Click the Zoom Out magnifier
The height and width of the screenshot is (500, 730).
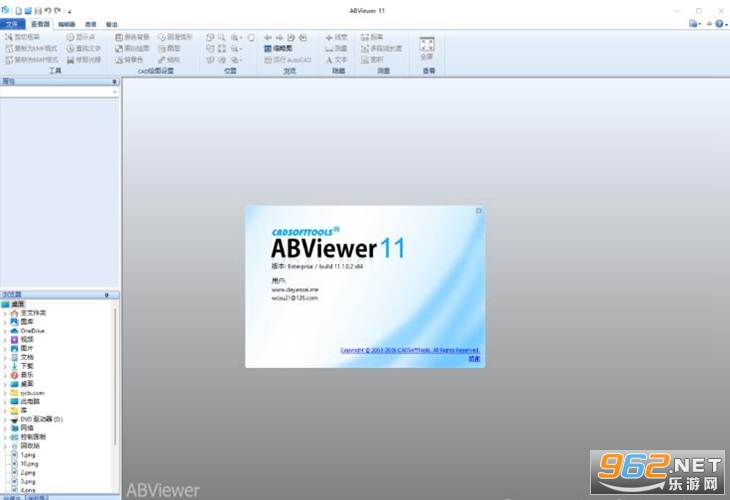tap(235, 48)
